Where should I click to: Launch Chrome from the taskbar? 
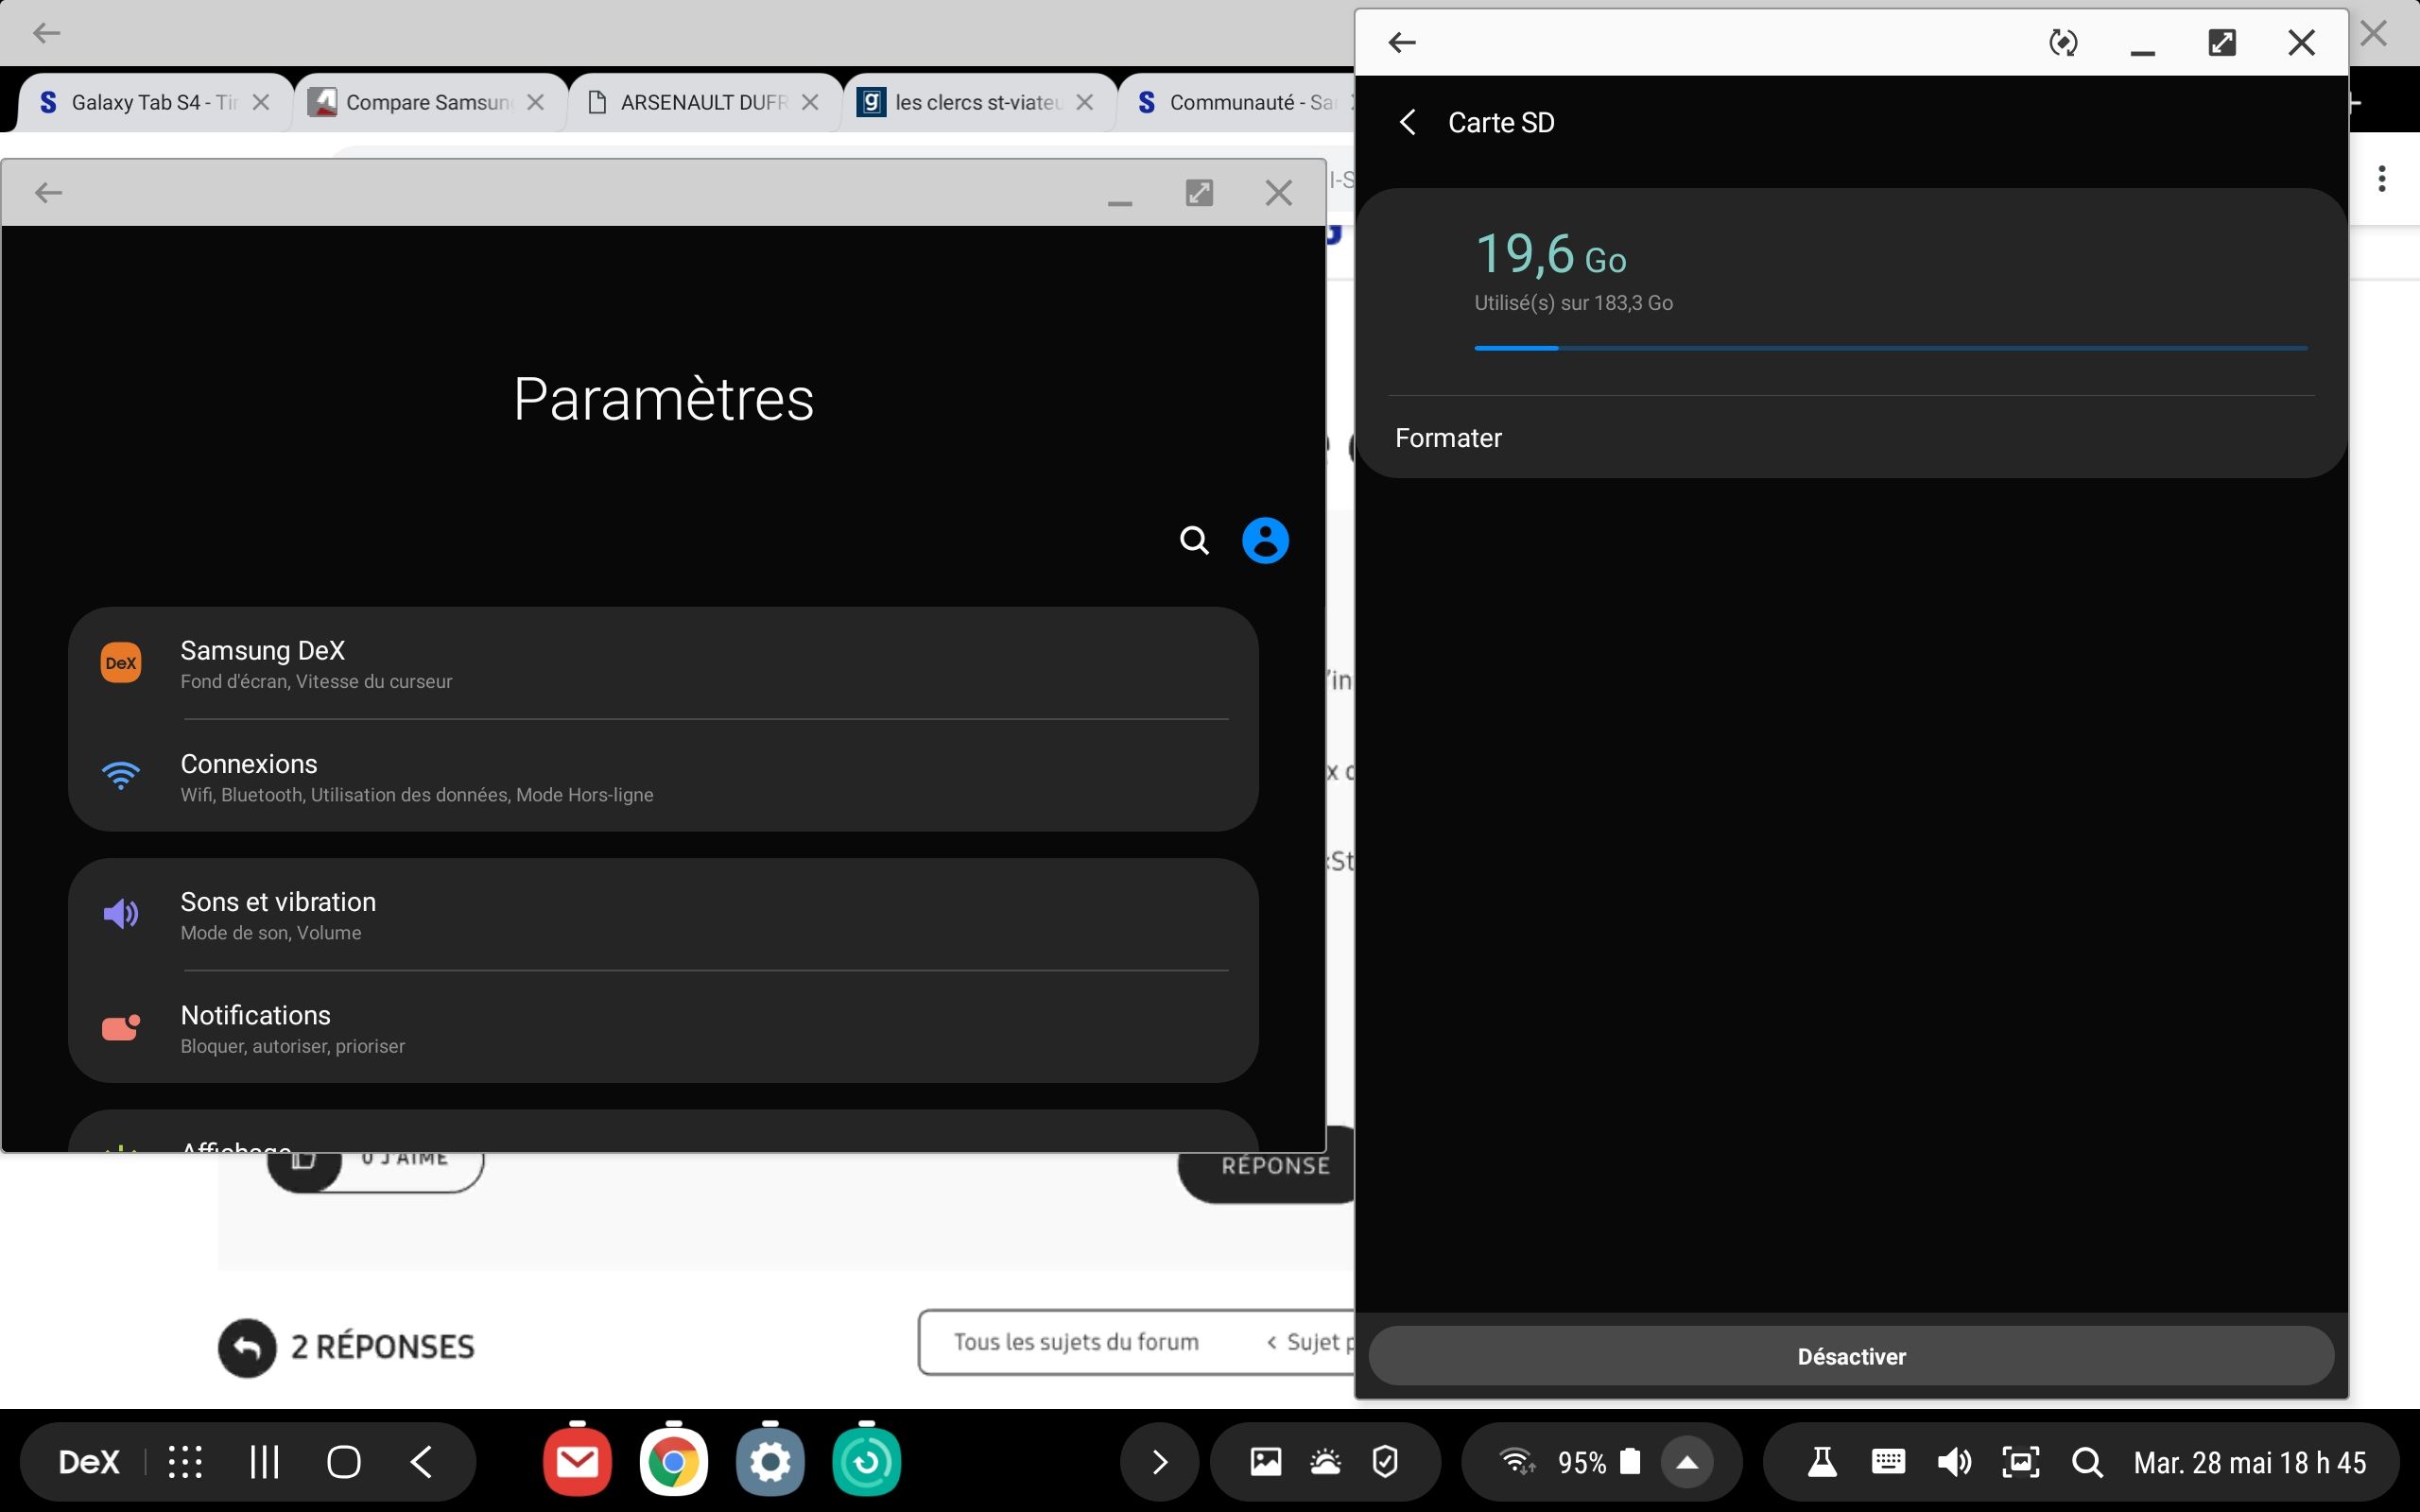pyautogui.click(x=673, y=1462)
